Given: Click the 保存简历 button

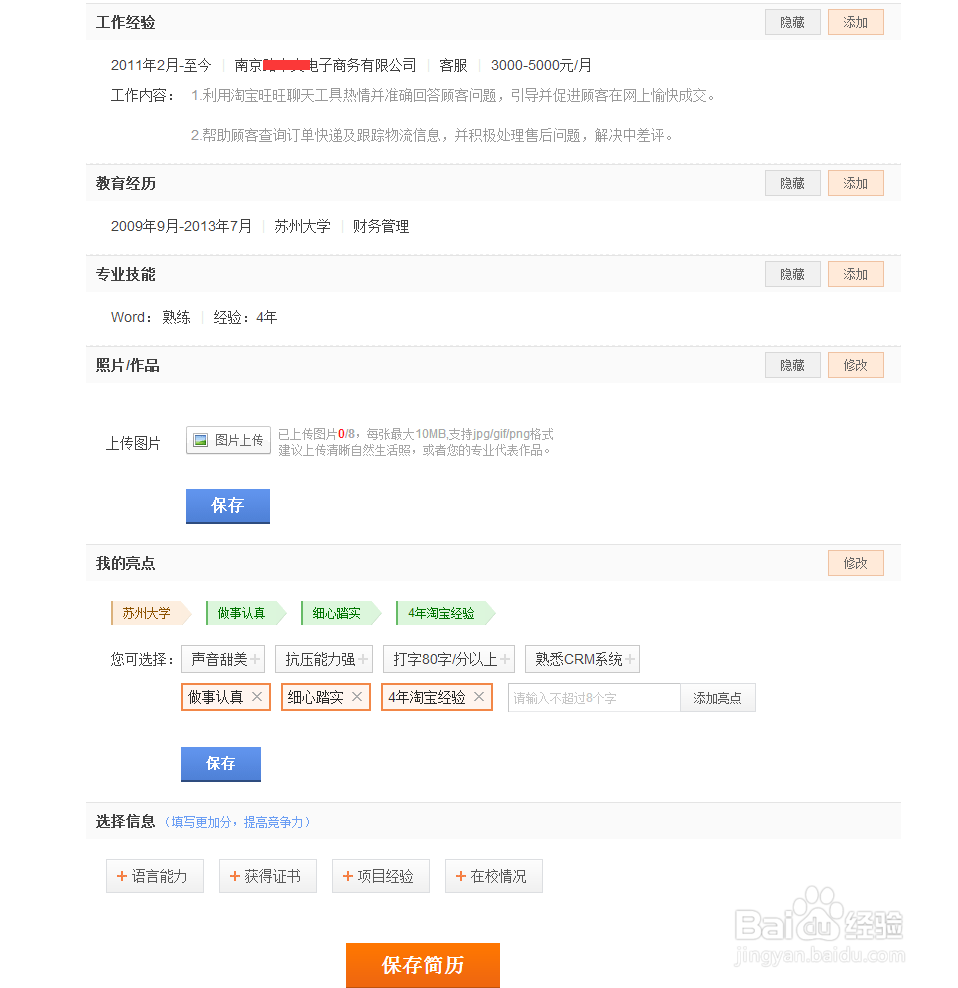Looking at the screenshot, I should [422, 965].
